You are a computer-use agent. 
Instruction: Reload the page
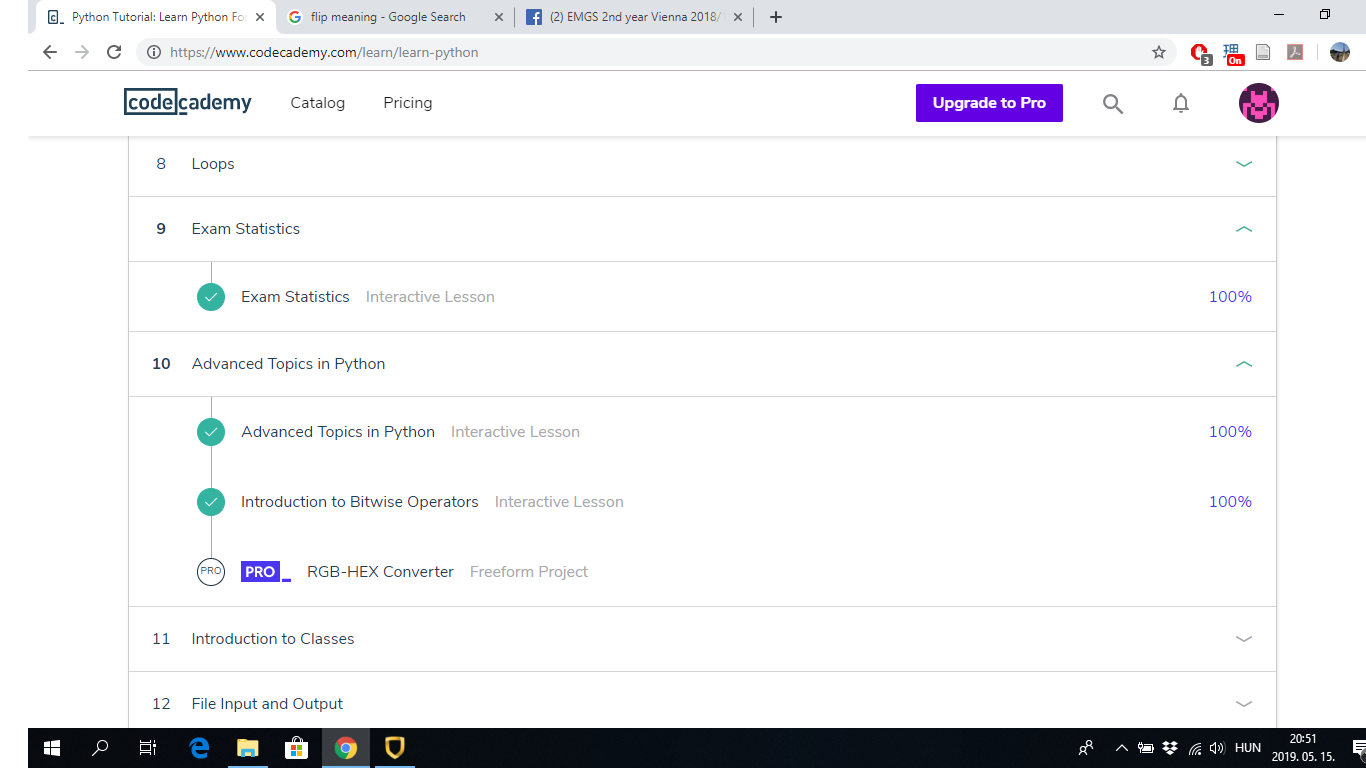click(x=114, y=52)
